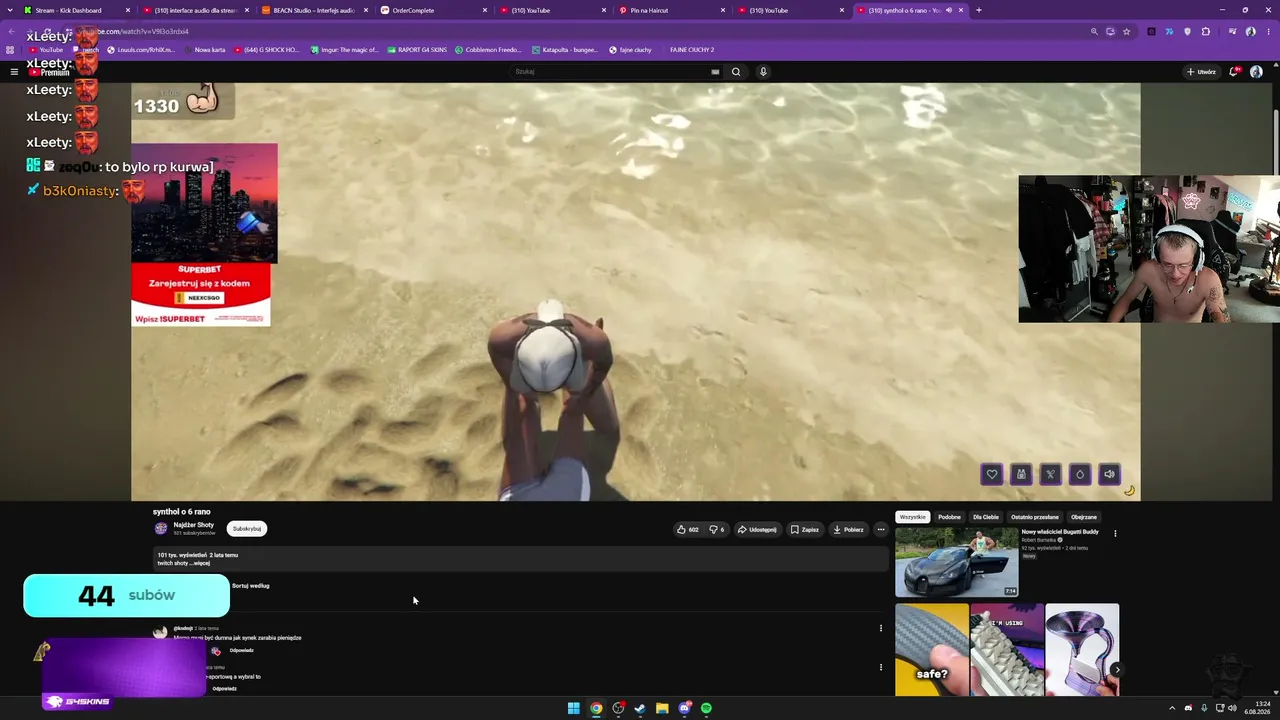The height and width of the screenshot is (720, 1280).
Task: Open the Najdżer Shoty channel name link
Action: [194, 525]
